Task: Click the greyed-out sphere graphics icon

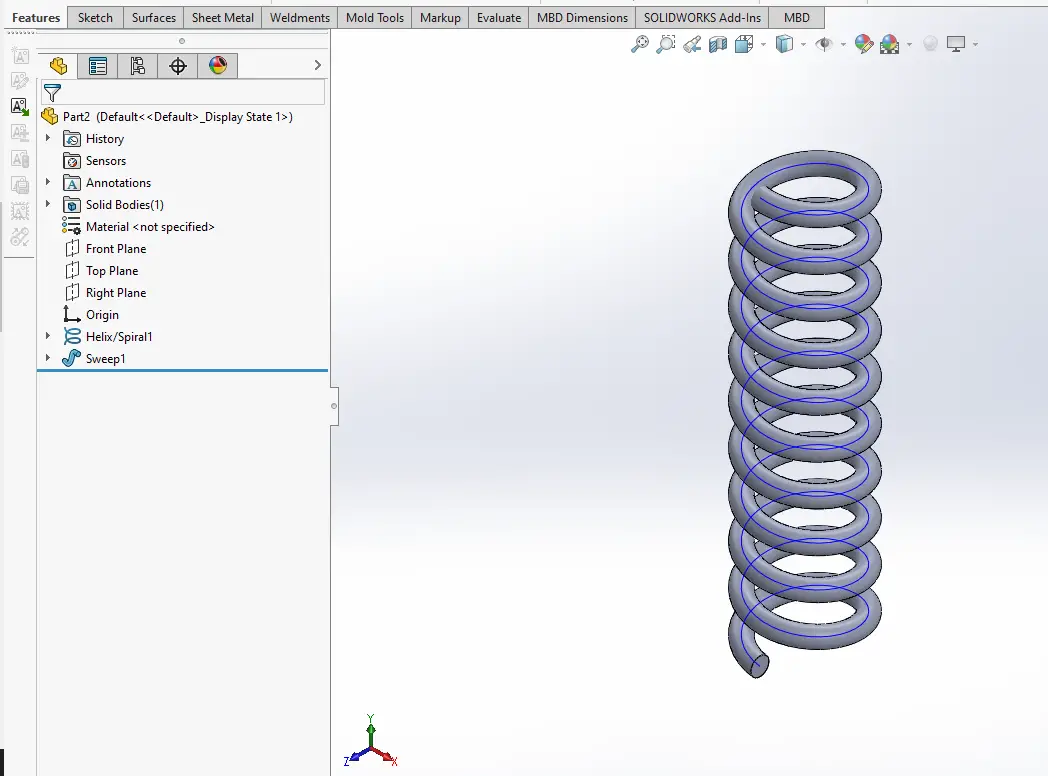Action: [x=930, y=44]
